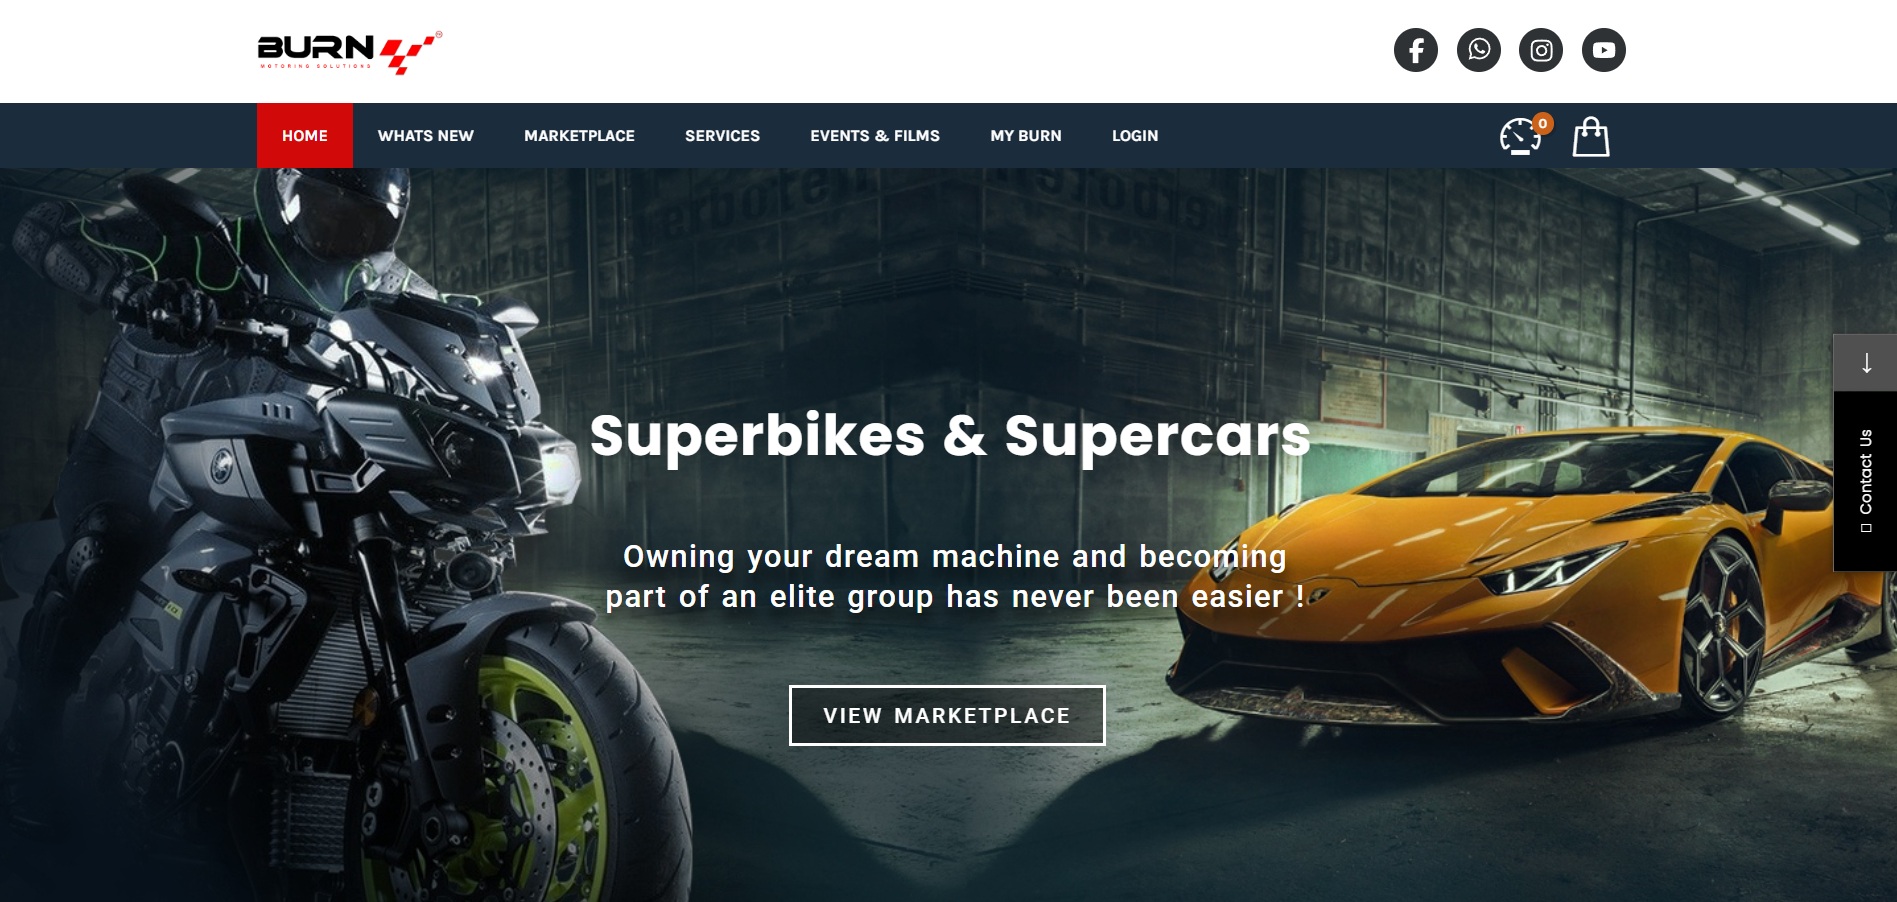Open the SERVICES menu
1897x902 pixels.
click(x=722, y=136)
